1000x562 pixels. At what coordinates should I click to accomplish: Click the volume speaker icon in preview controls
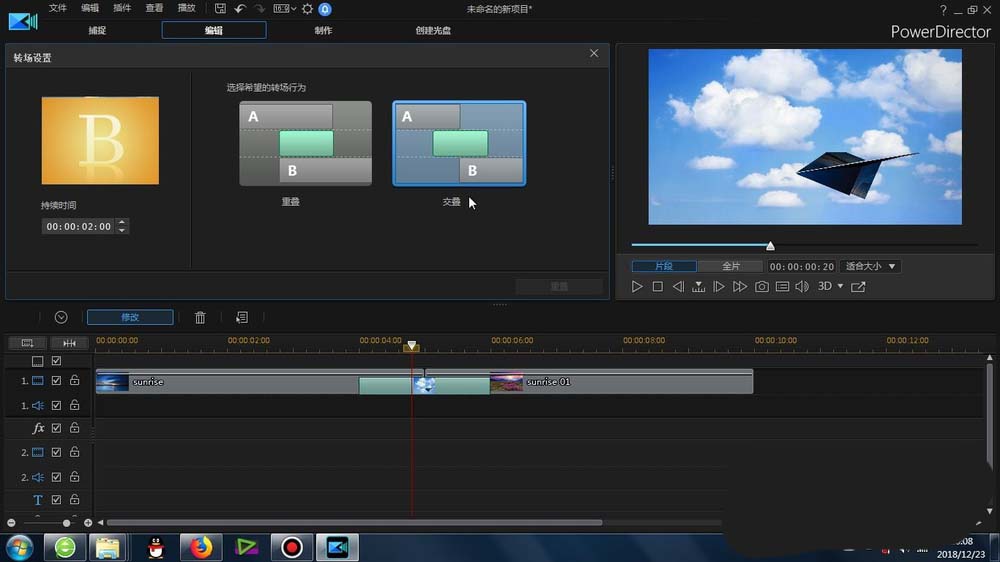(802, 287)
